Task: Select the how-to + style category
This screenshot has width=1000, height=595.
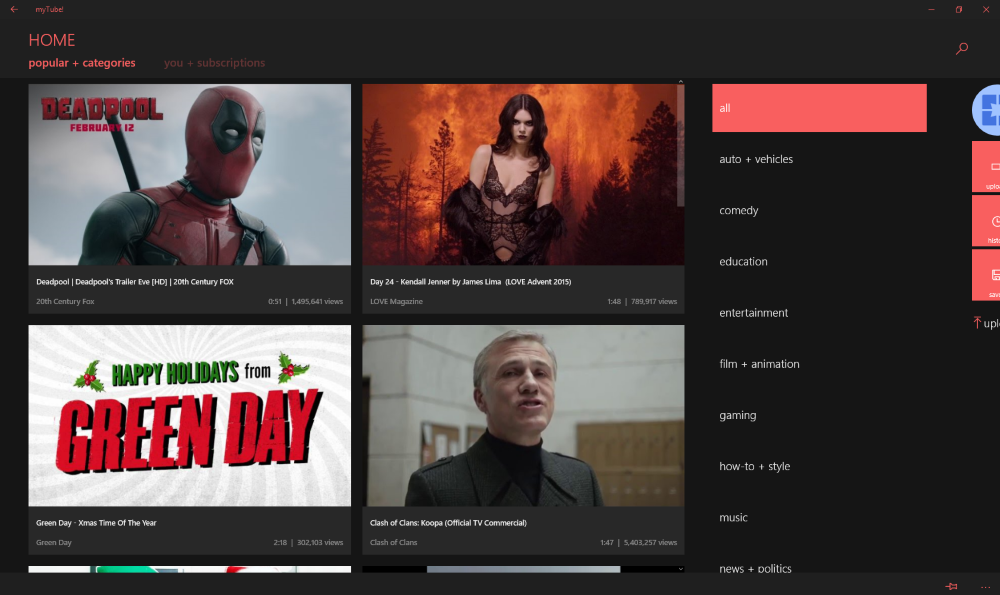Action: pyautogui.click(x=819, y=466)
